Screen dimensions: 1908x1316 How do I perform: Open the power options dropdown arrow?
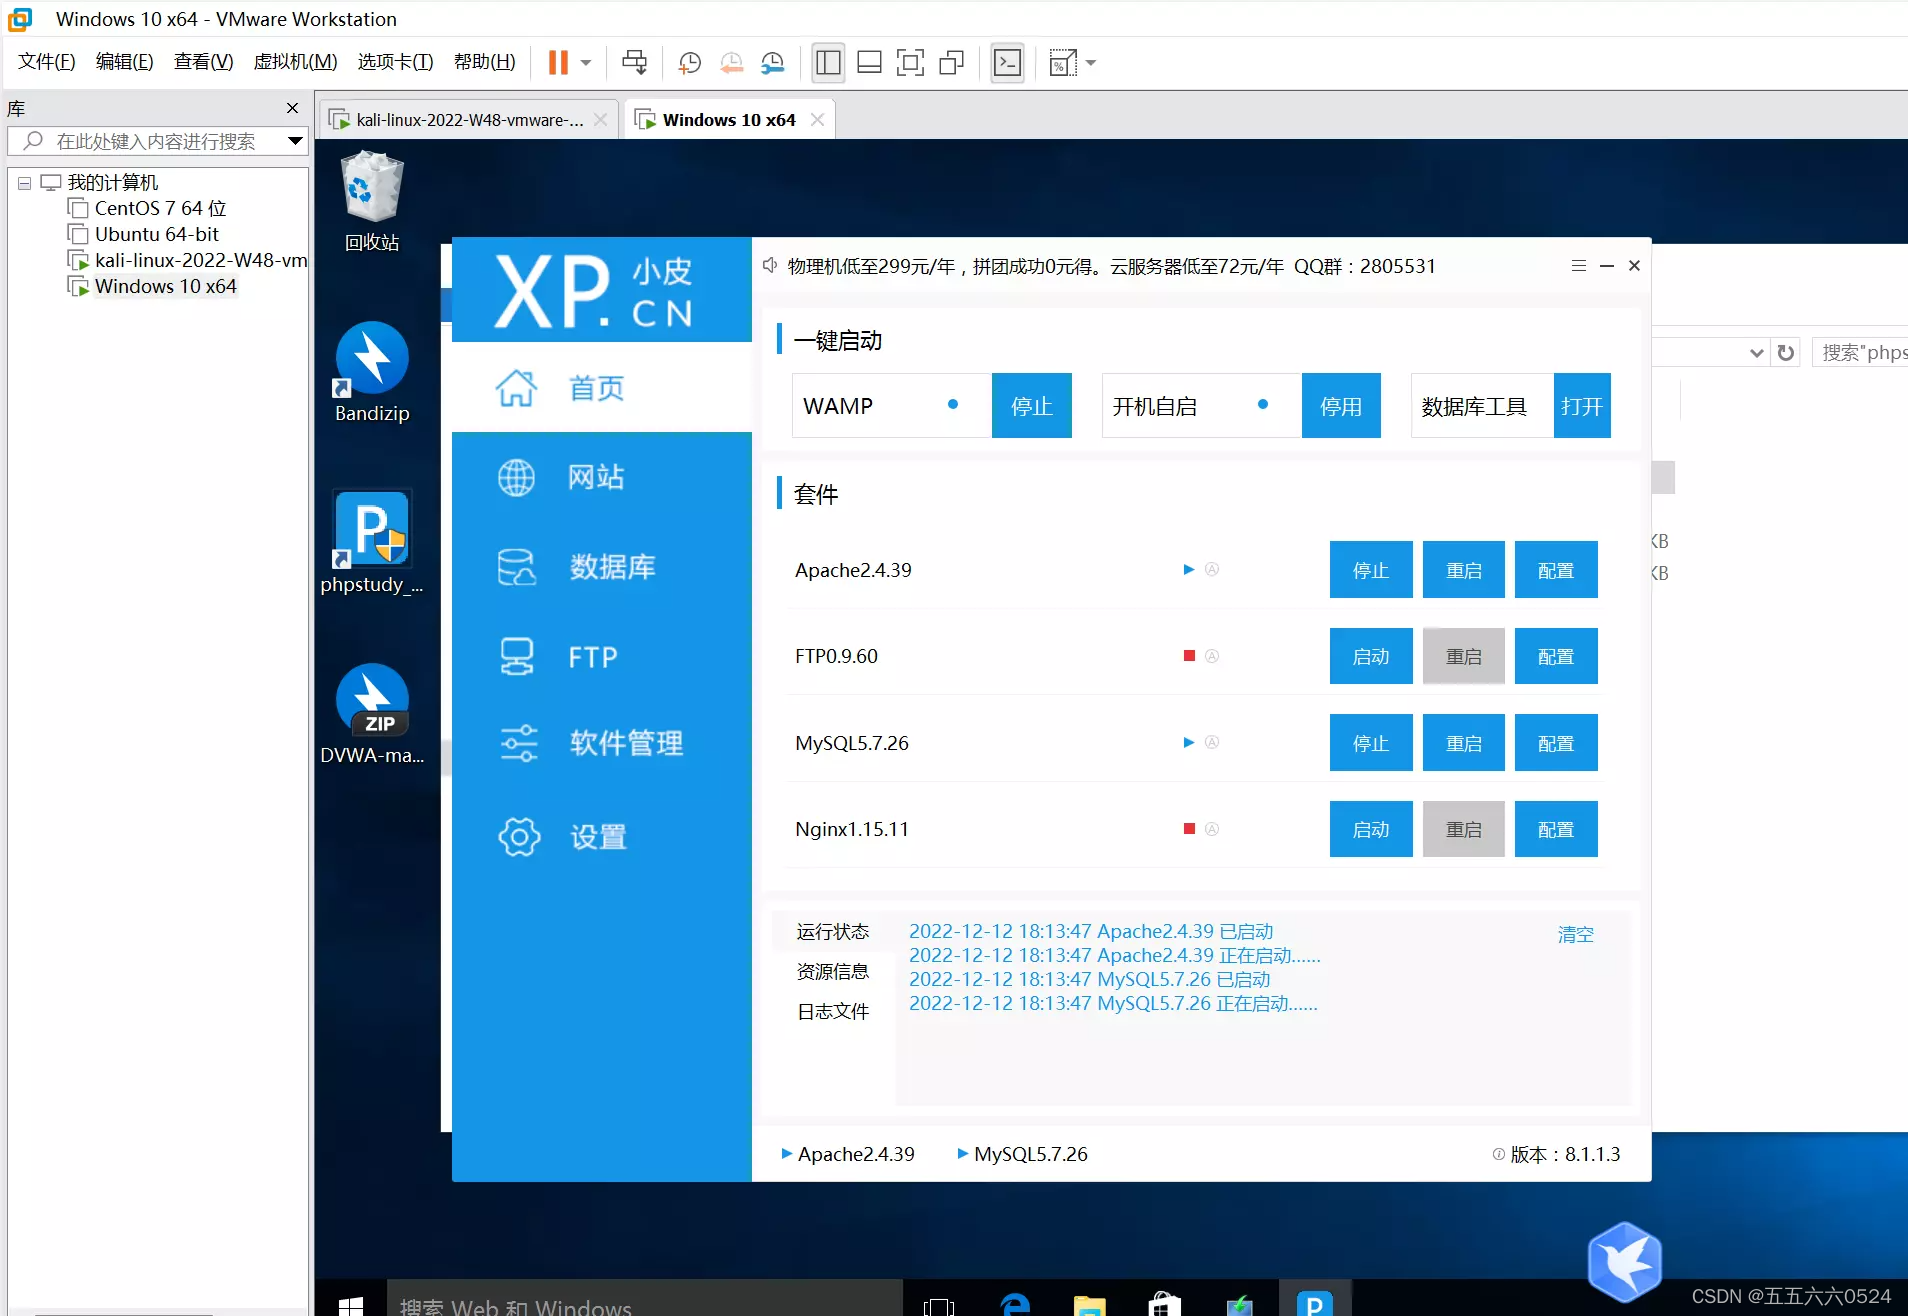click(586, 63)
